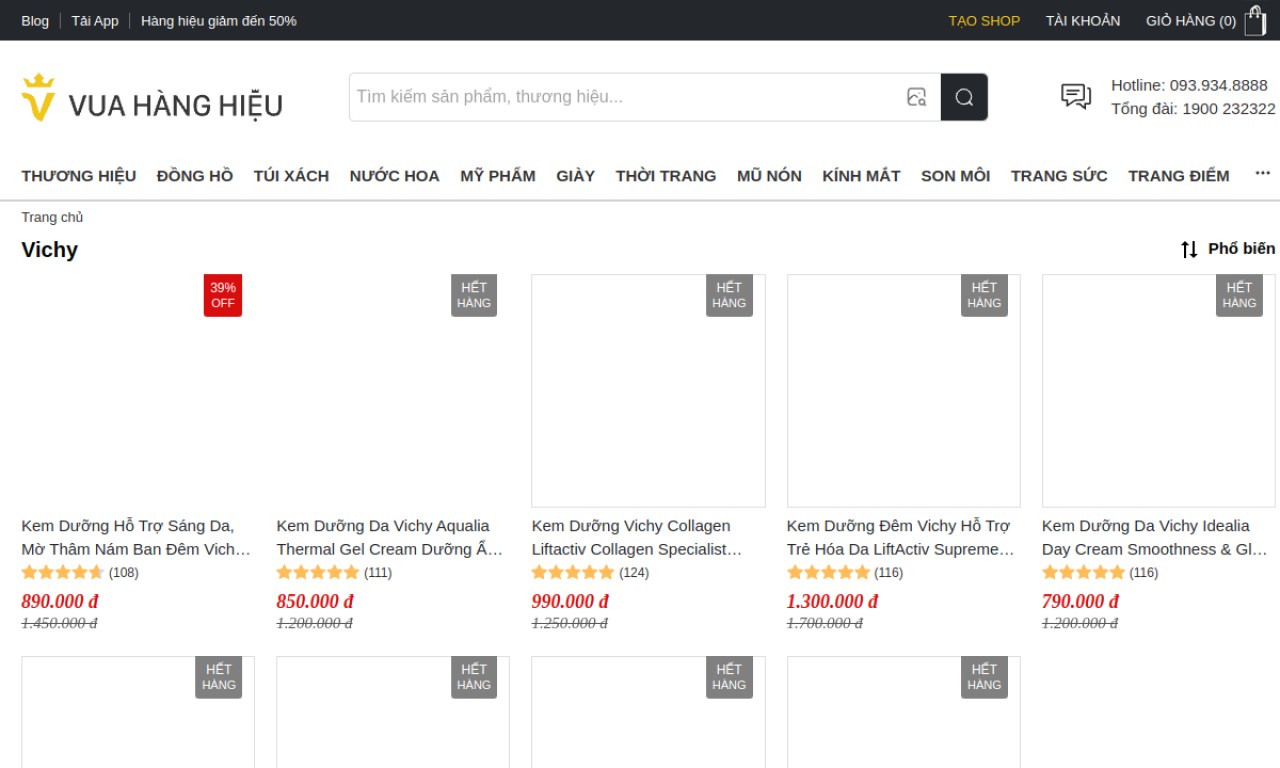
Task: Open TRANG ĐIỂM category
Action: point(1179,176)
